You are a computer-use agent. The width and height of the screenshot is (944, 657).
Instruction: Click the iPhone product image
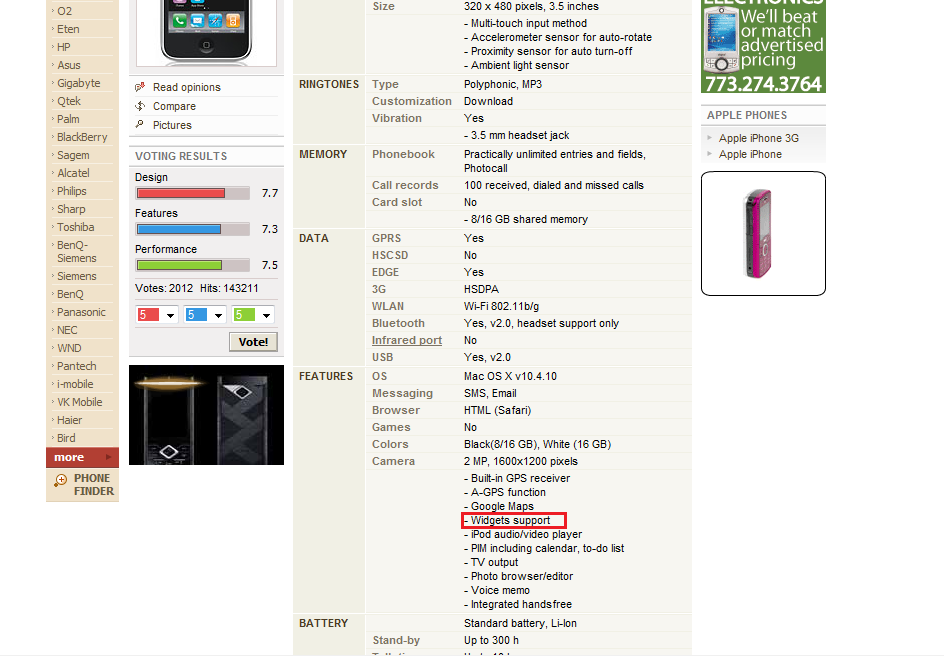pyautogui.click(x=206, y=31)
